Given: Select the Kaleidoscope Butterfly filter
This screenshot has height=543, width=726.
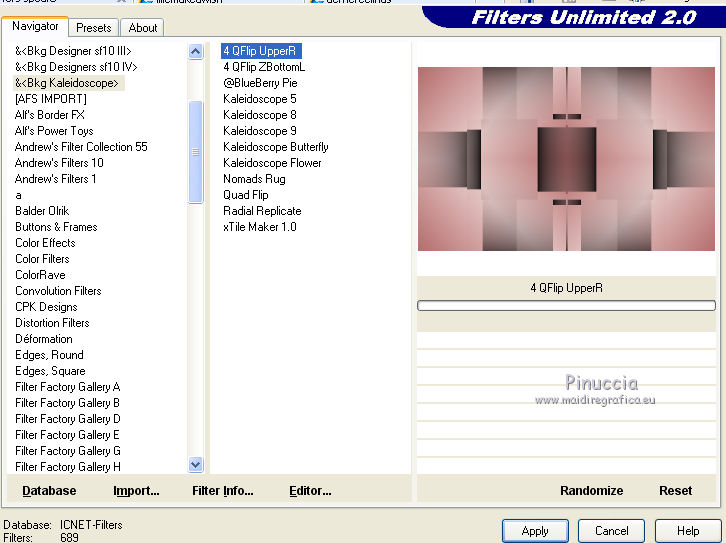Looking at the screenshot, I should point(276,147).
